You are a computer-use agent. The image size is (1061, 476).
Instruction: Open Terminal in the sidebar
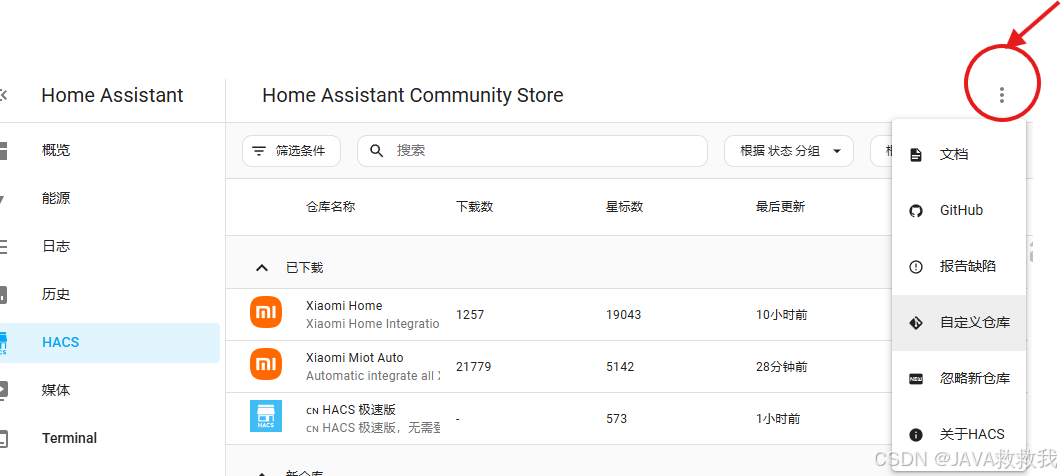[110, 439]
